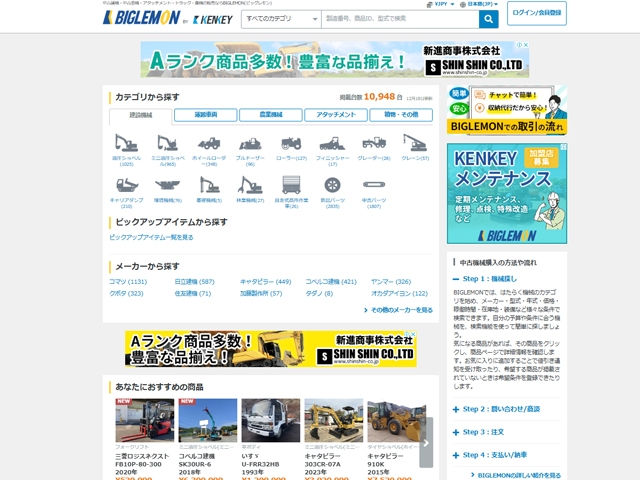Image resolution: width=640 pixels, height=480 pixels.
Task: Click the ログイン/会員登録 button
Action: point(536,13)
